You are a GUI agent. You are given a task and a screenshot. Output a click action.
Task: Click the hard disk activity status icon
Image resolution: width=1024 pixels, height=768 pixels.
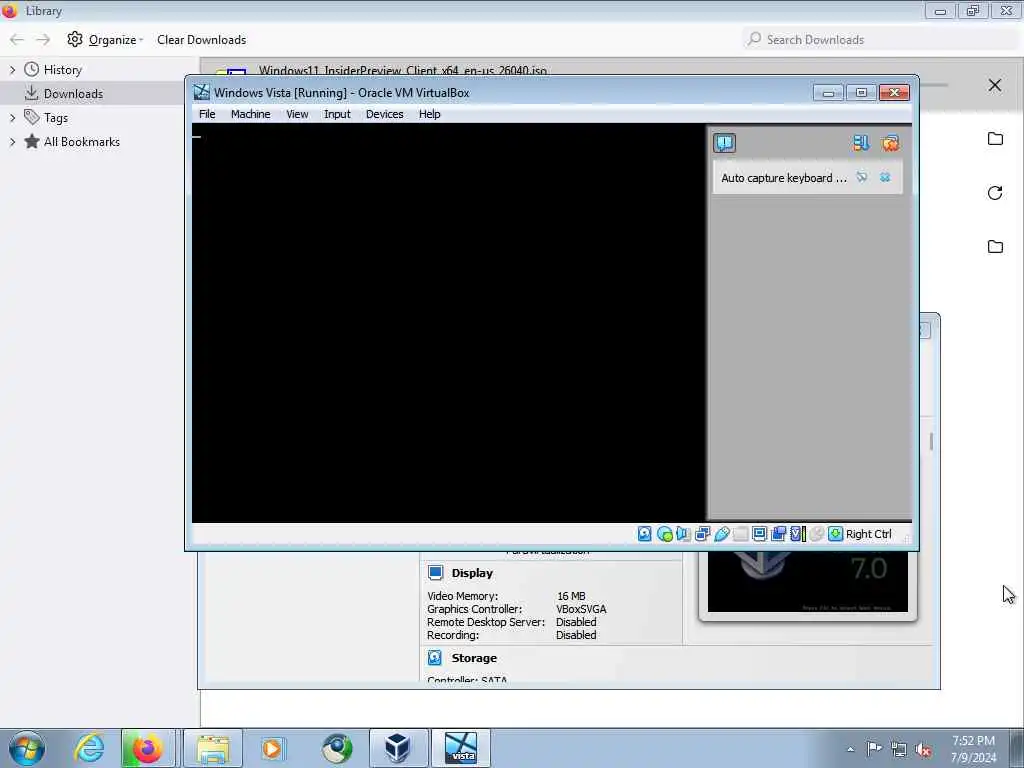coord(645,534)
